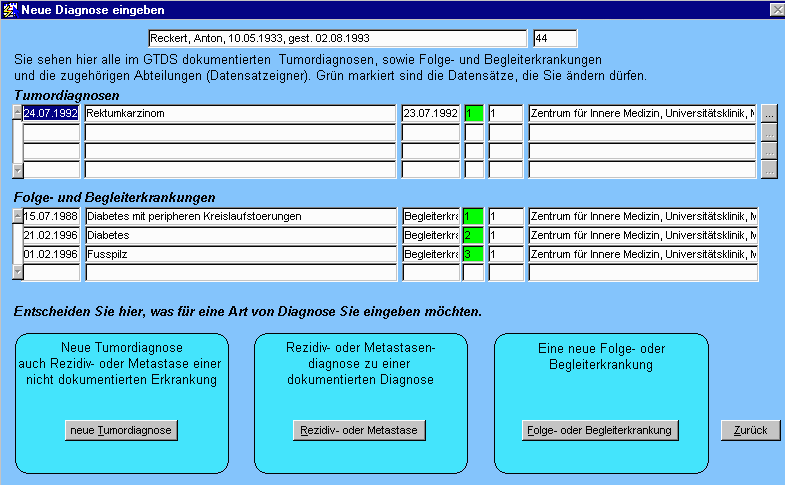Select the 'Diabetes mit peripheren Kreislaufstoerungen' entry

[240, 216]
